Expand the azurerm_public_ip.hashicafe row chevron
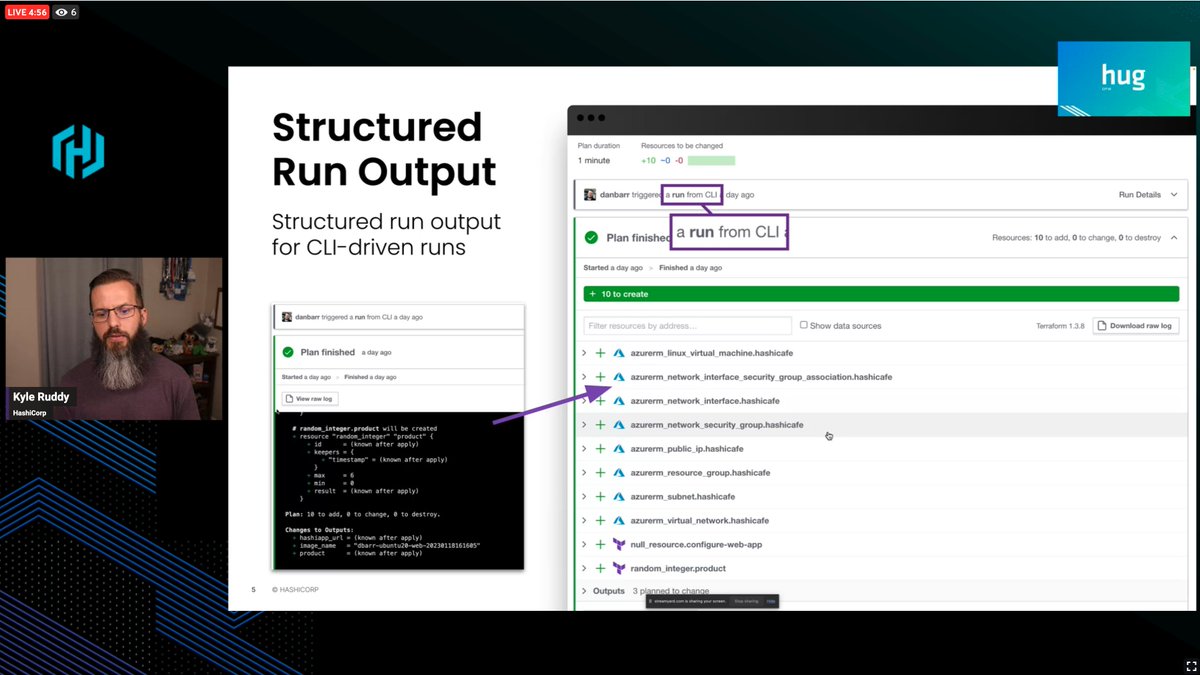Viewport: 1200px width, 675px height. (x=584, y=449)
